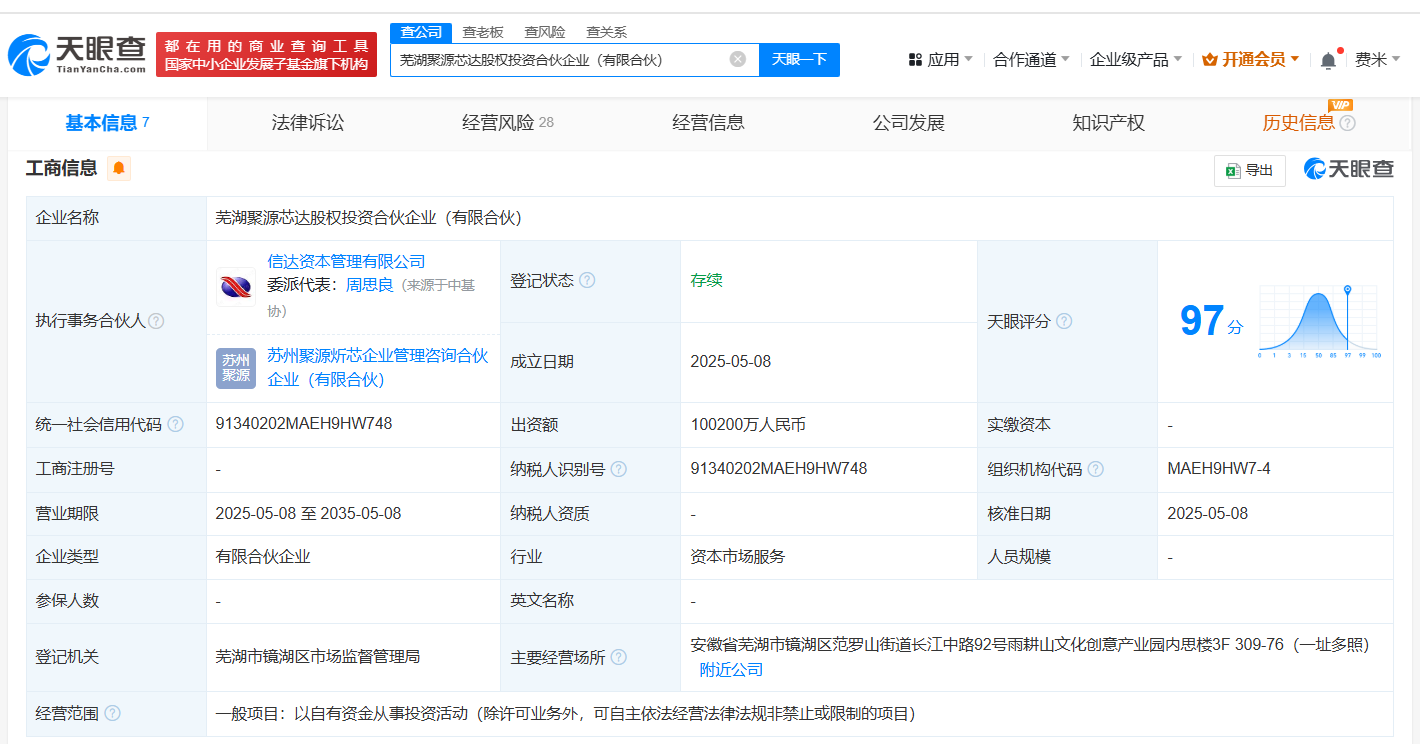Switch to the 经营风险 tab
1420x744 pixels.
click(507, 123)
